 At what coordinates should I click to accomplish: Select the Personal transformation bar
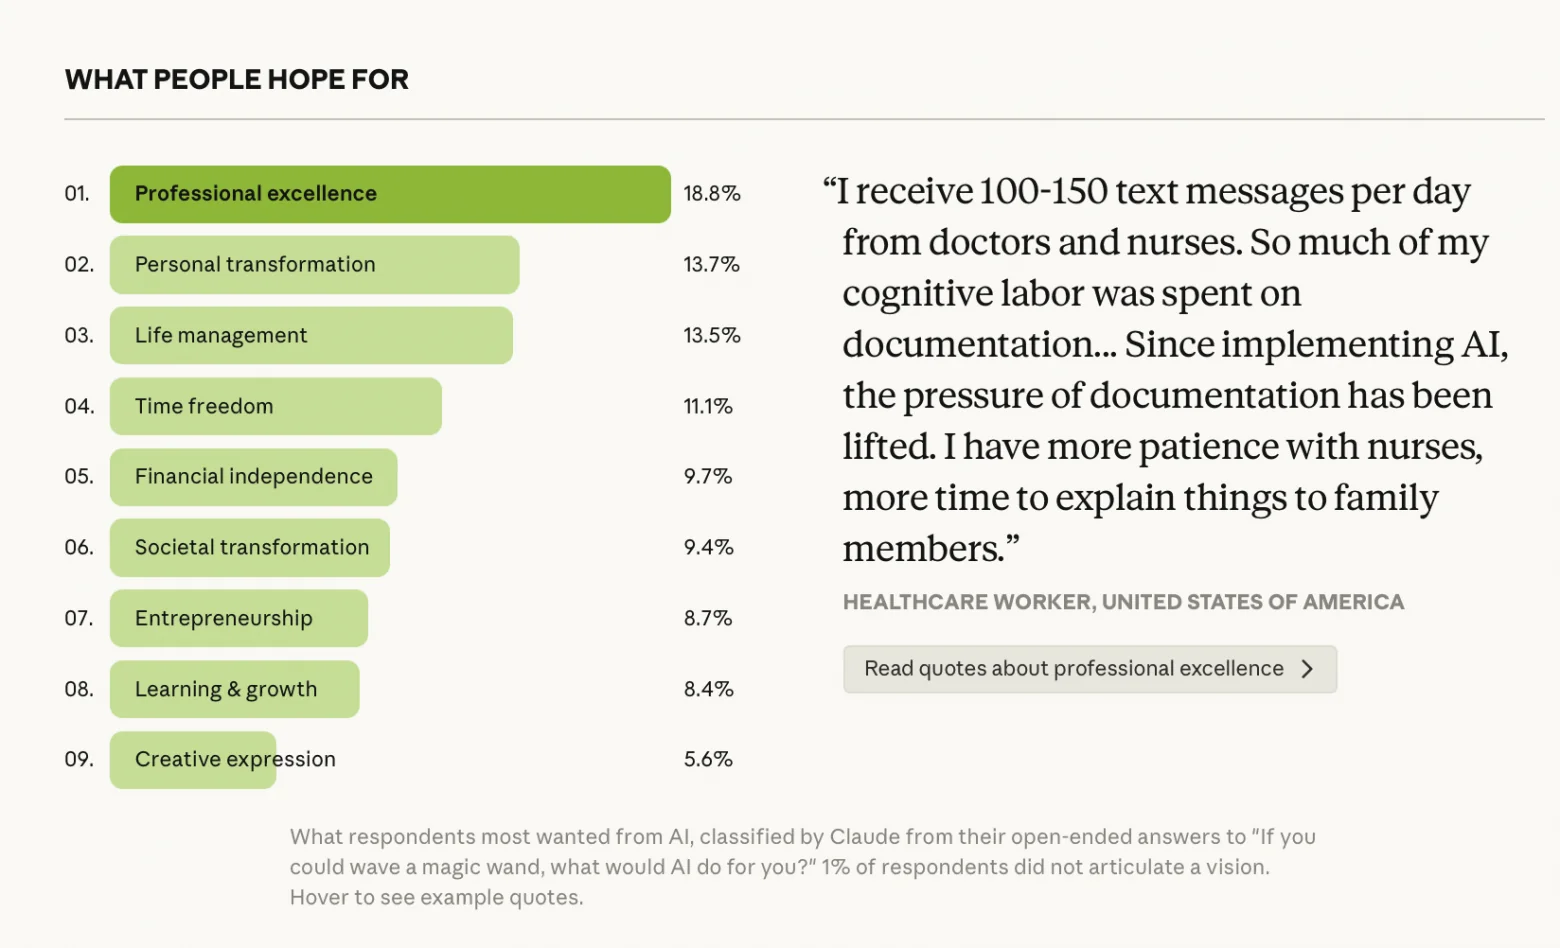pos(314,265)
